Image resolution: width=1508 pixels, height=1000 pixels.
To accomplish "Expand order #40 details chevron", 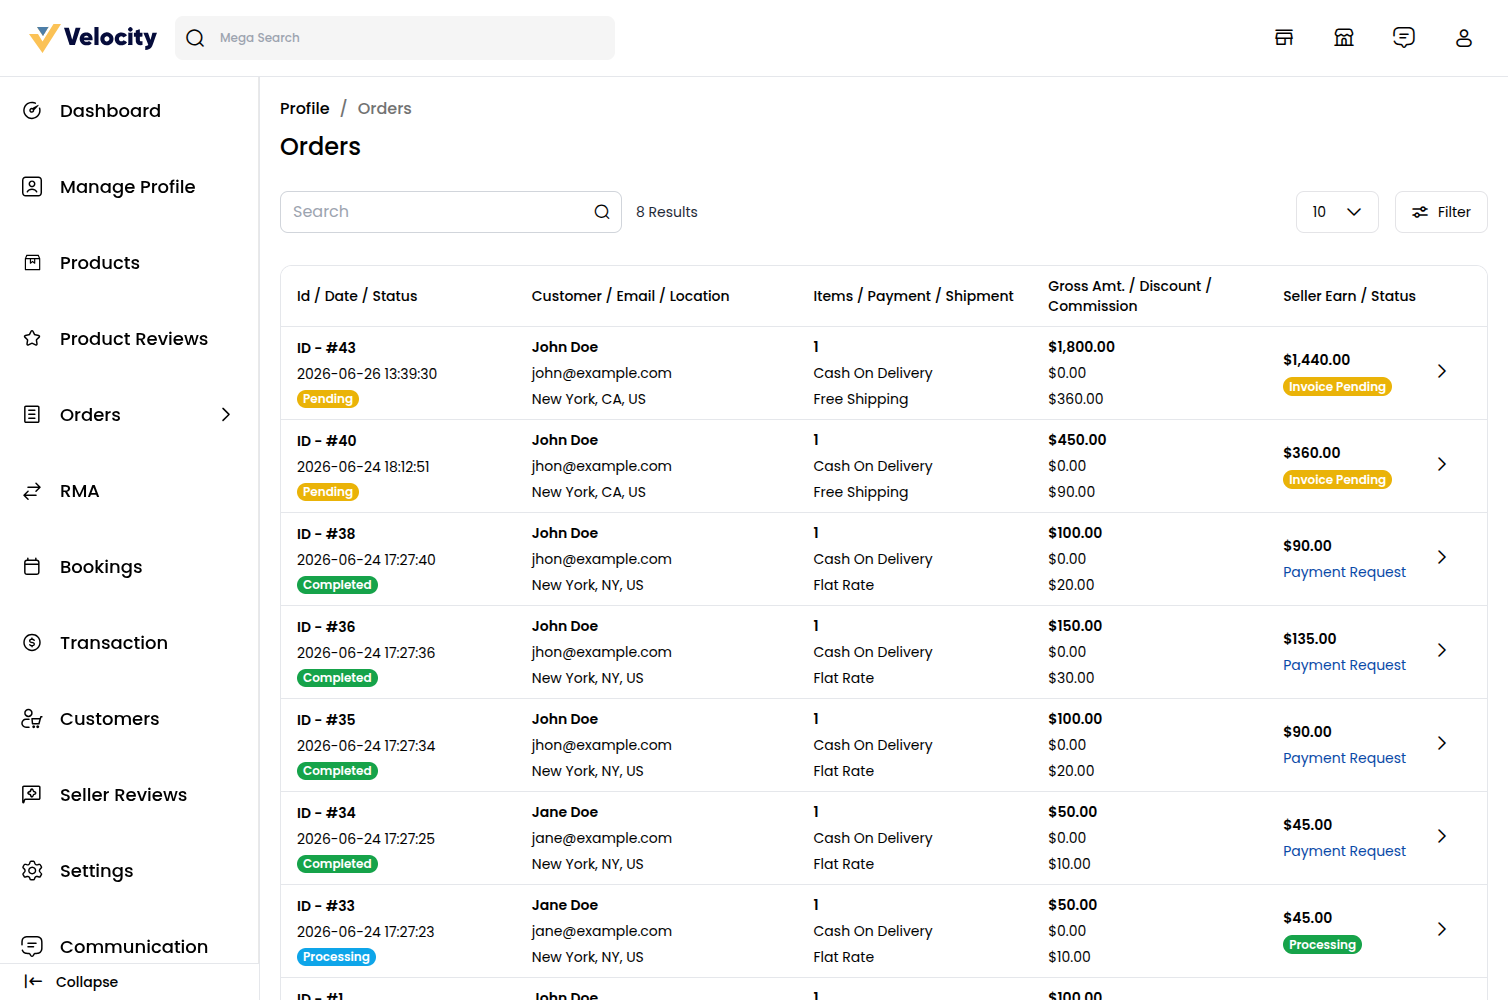I will (x=1442, y=464).
